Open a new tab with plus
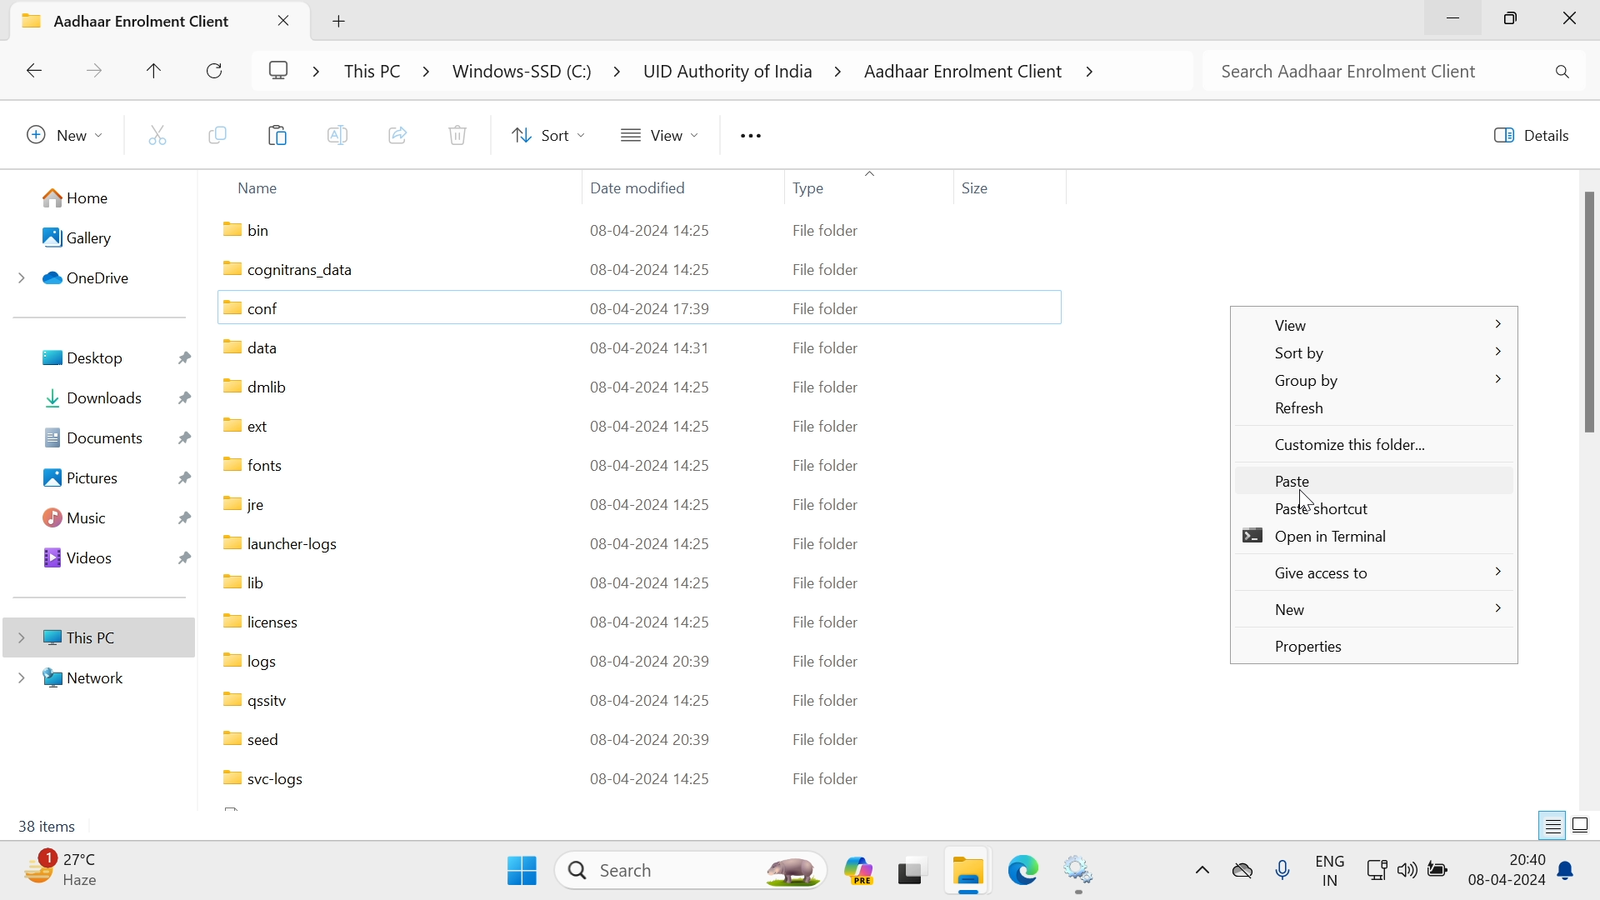 pyautogui.click(x=339, y=21)
